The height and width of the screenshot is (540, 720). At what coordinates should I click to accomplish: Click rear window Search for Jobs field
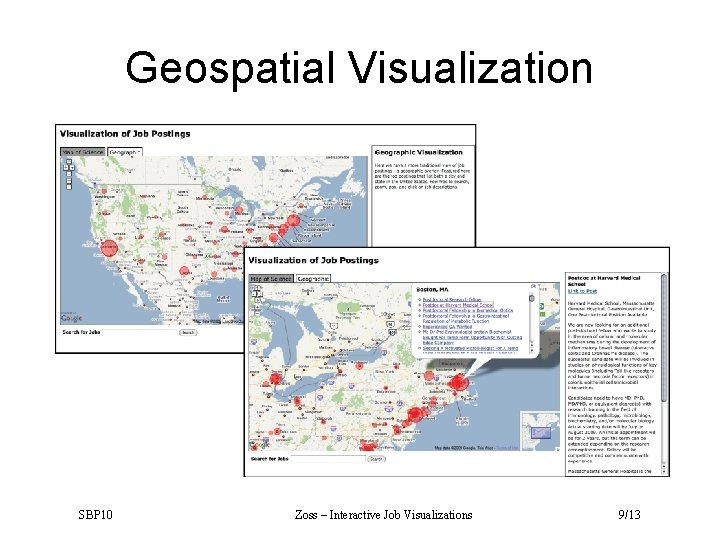click(x=140, y=332)
